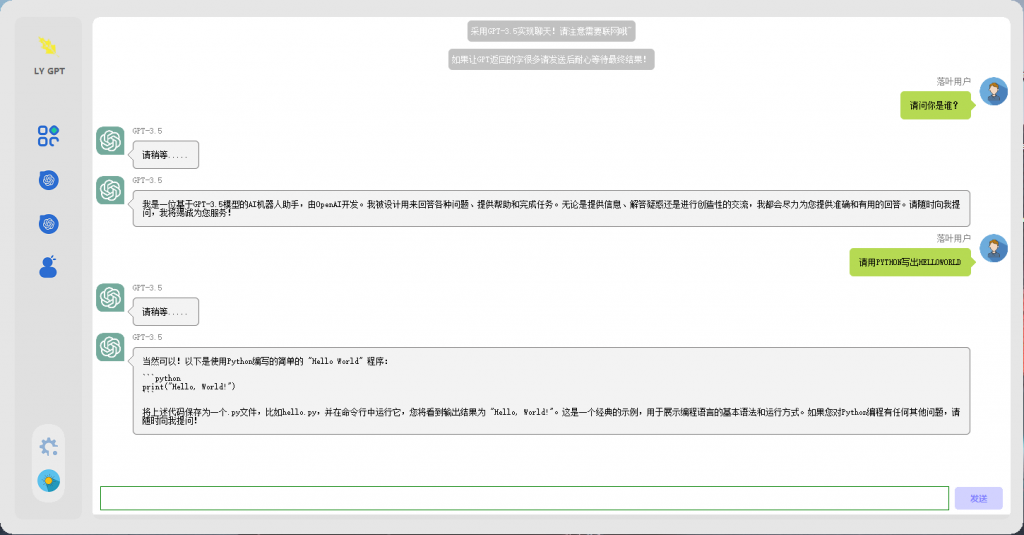Open settings via the gear icon
The height and width of the screenshot is (535, 1024).
48,447
